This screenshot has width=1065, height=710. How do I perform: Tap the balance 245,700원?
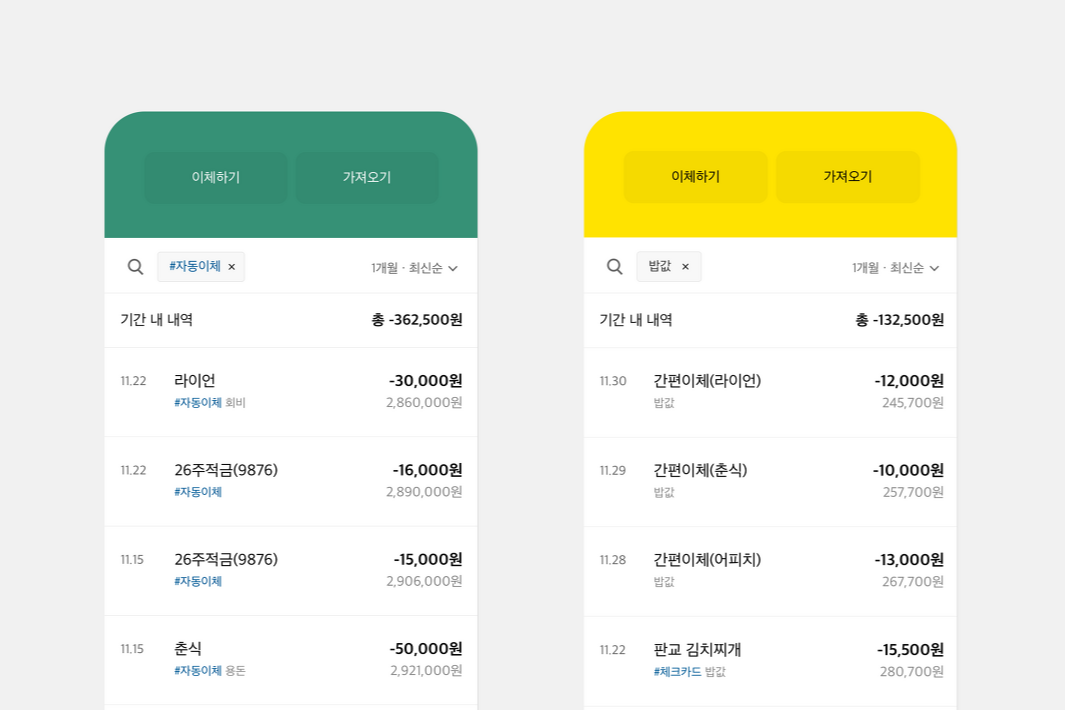(x=913, y=403)
